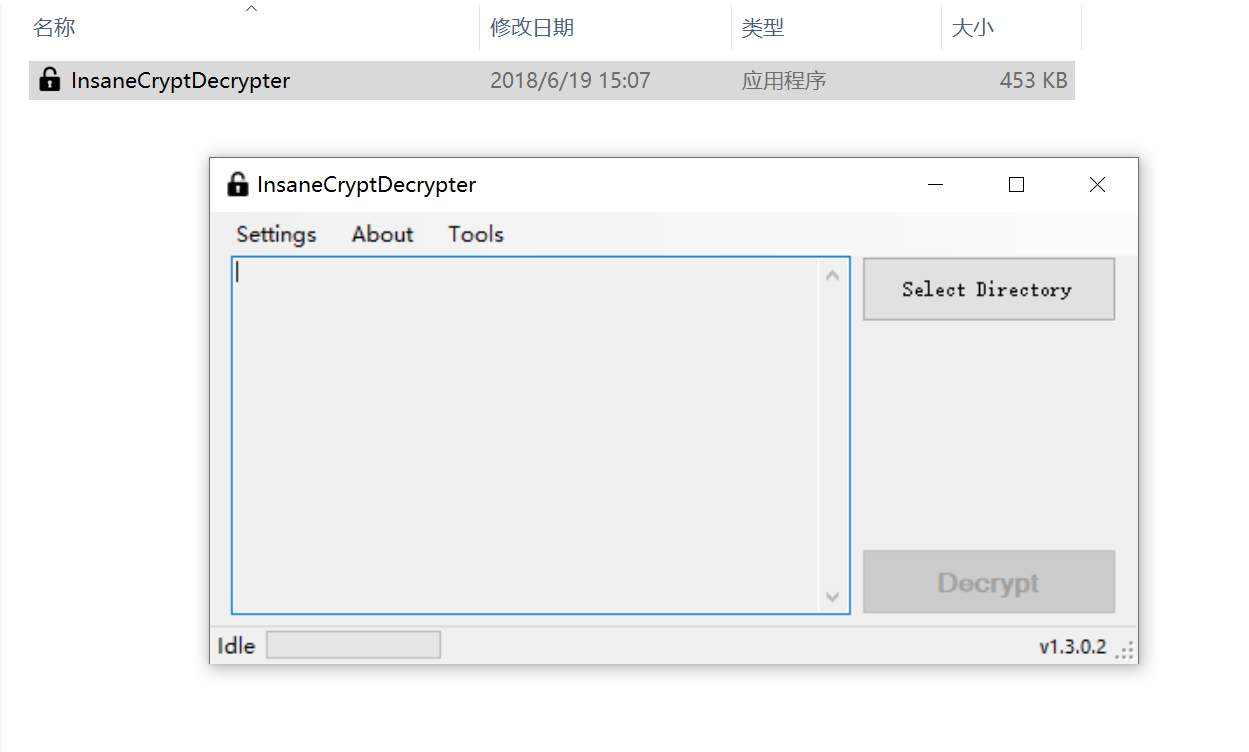
Task: Click the log scrollbar up arrow
Action: click(x=833, y=275)
